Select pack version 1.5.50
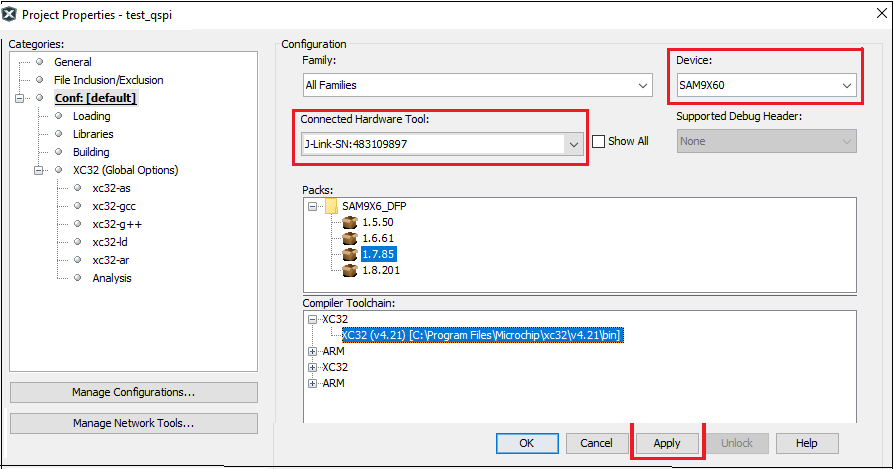The image size is (893, 469). pyautogui.click(x=378, y=222)
